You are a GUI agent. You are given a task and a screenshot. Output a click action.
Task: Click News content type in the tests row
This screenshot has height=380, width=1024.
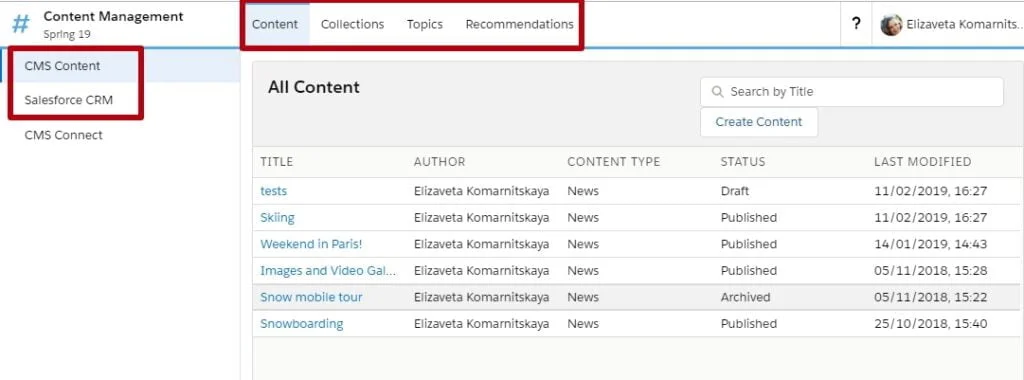coord(583,191)
